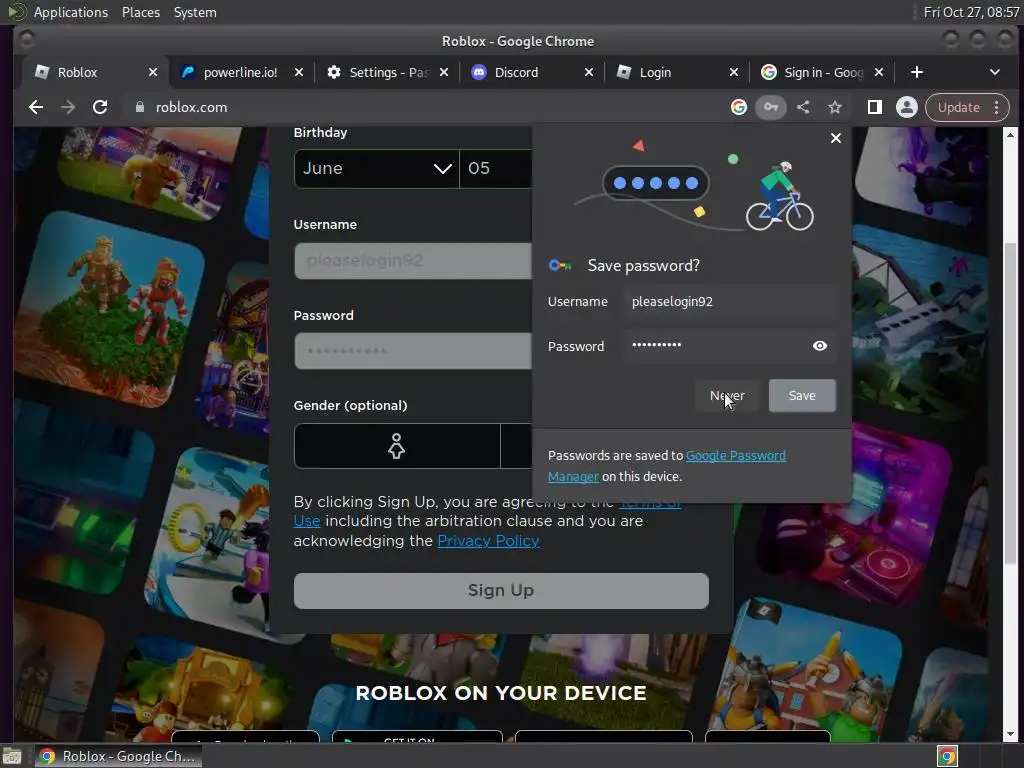Screen dimensions: 1024x768
Task: Switch to the Sign in - Google tab
Action: click(x=824, y=72)
